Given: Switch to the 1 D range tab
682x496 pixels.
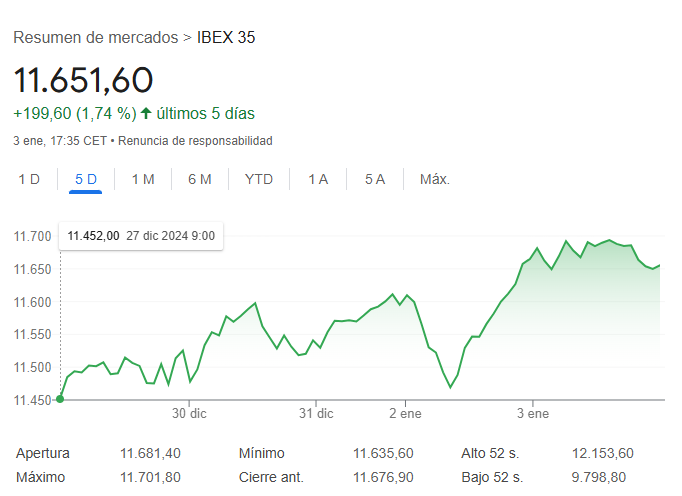Looking at the screenshot, I should pyautogui.click(x=29, y=179).
